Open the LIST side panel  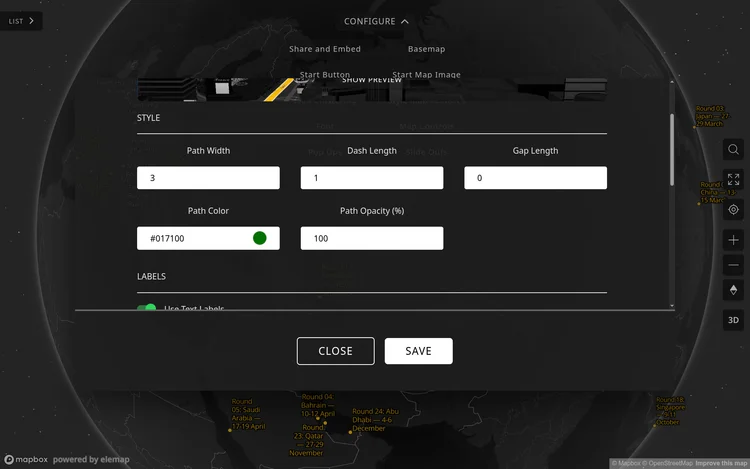[21, 21]
